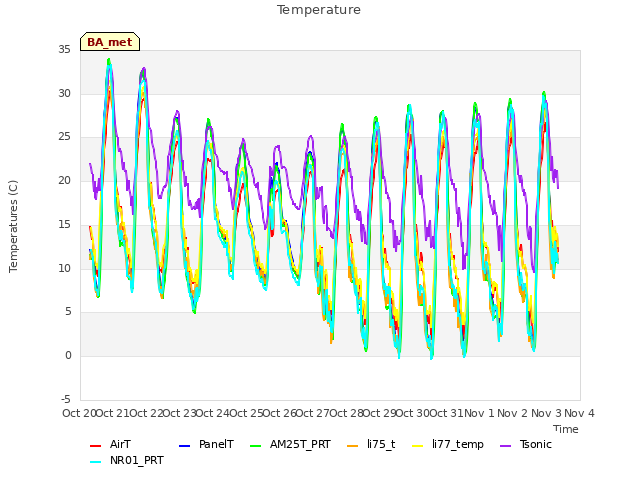Image resolution: width=640 pixels, height=480 pixels.
Task: Click the Oct 23 x-axis tick label
Action: (179, 413)
